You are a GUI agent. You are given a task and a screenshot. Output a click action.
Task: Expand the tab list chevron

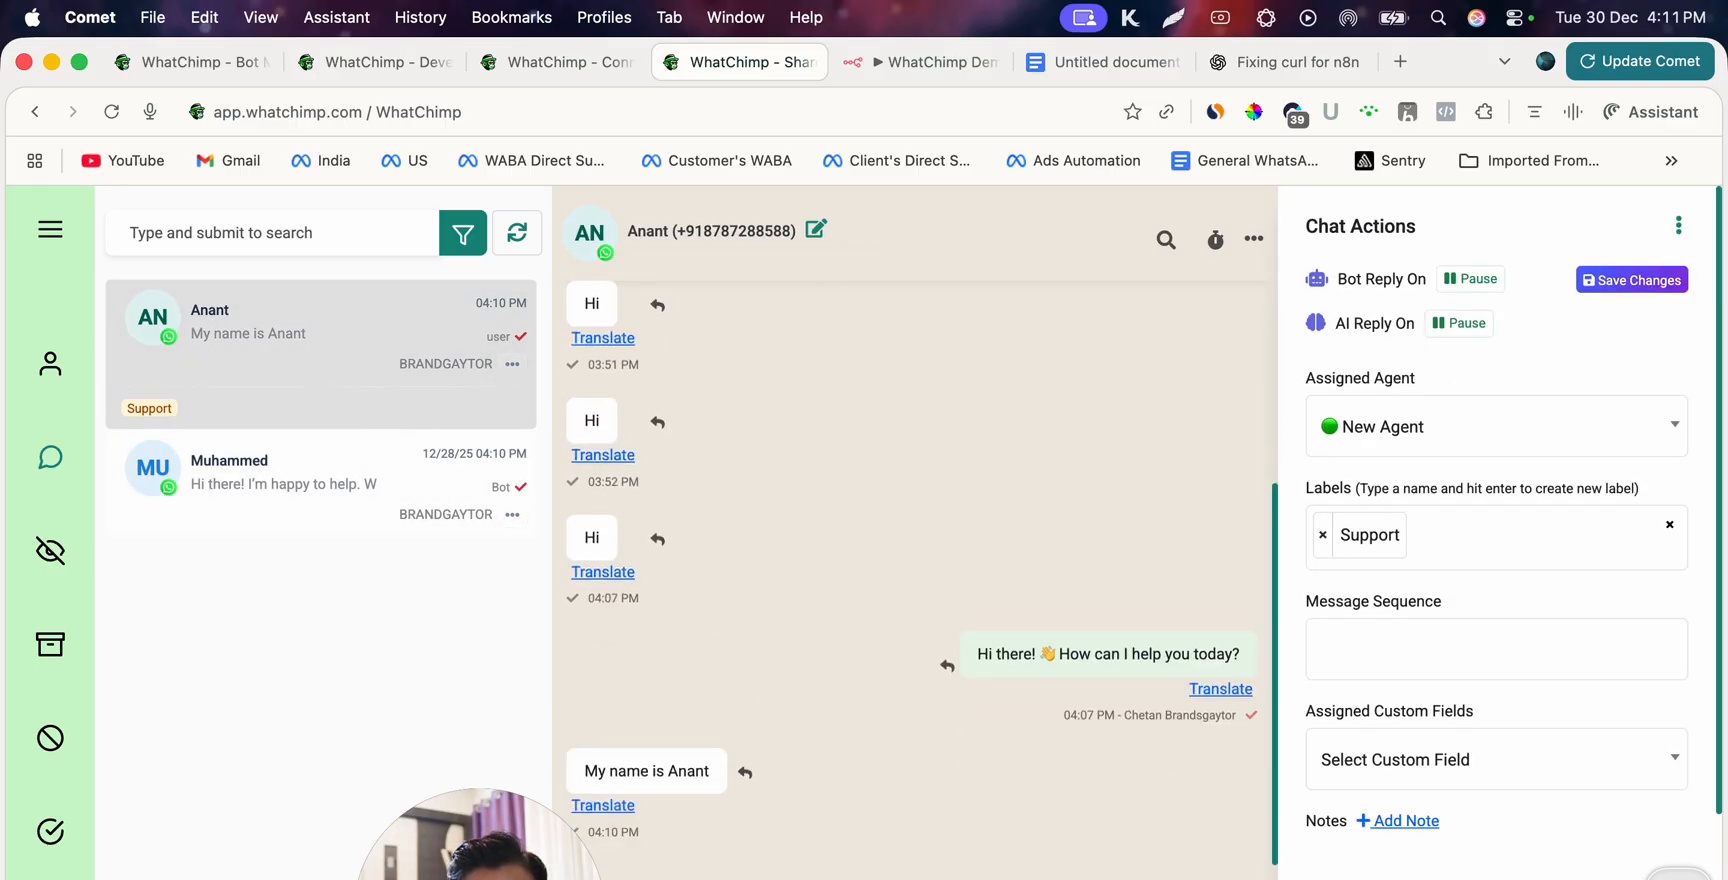[1504, 62]
